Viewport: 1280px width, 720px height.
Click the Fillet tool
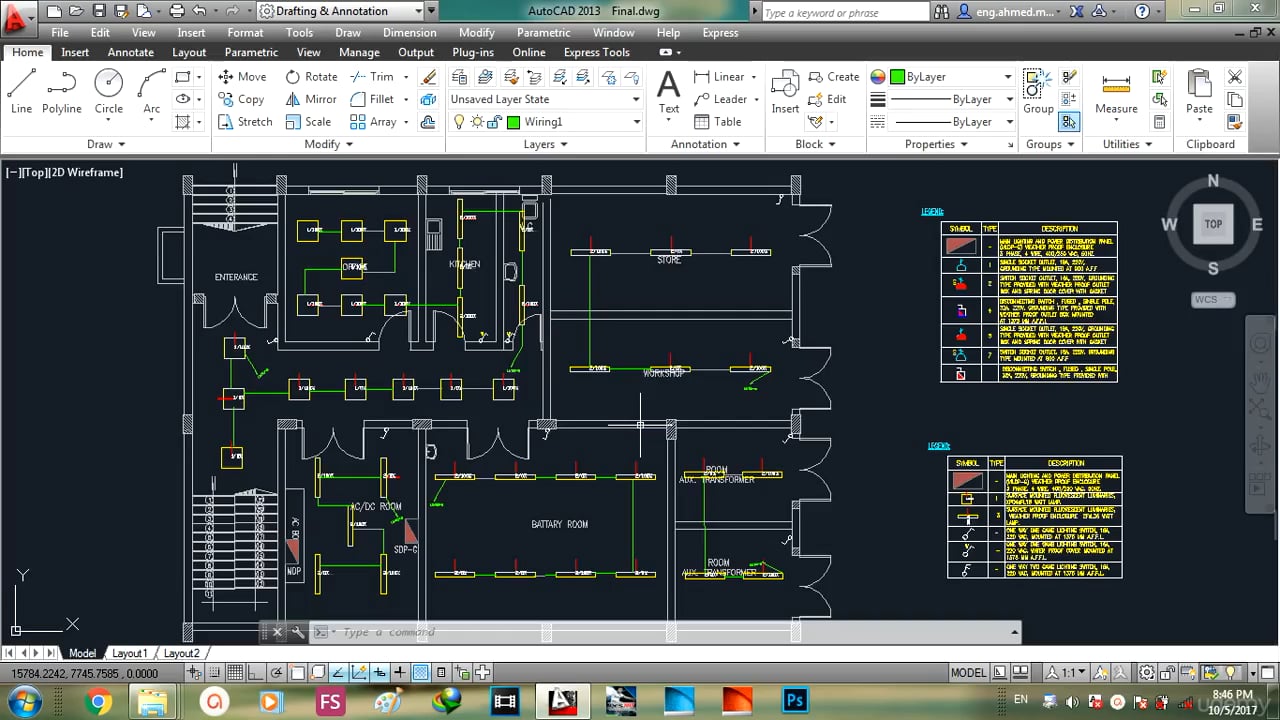click(x=372, y=99)
